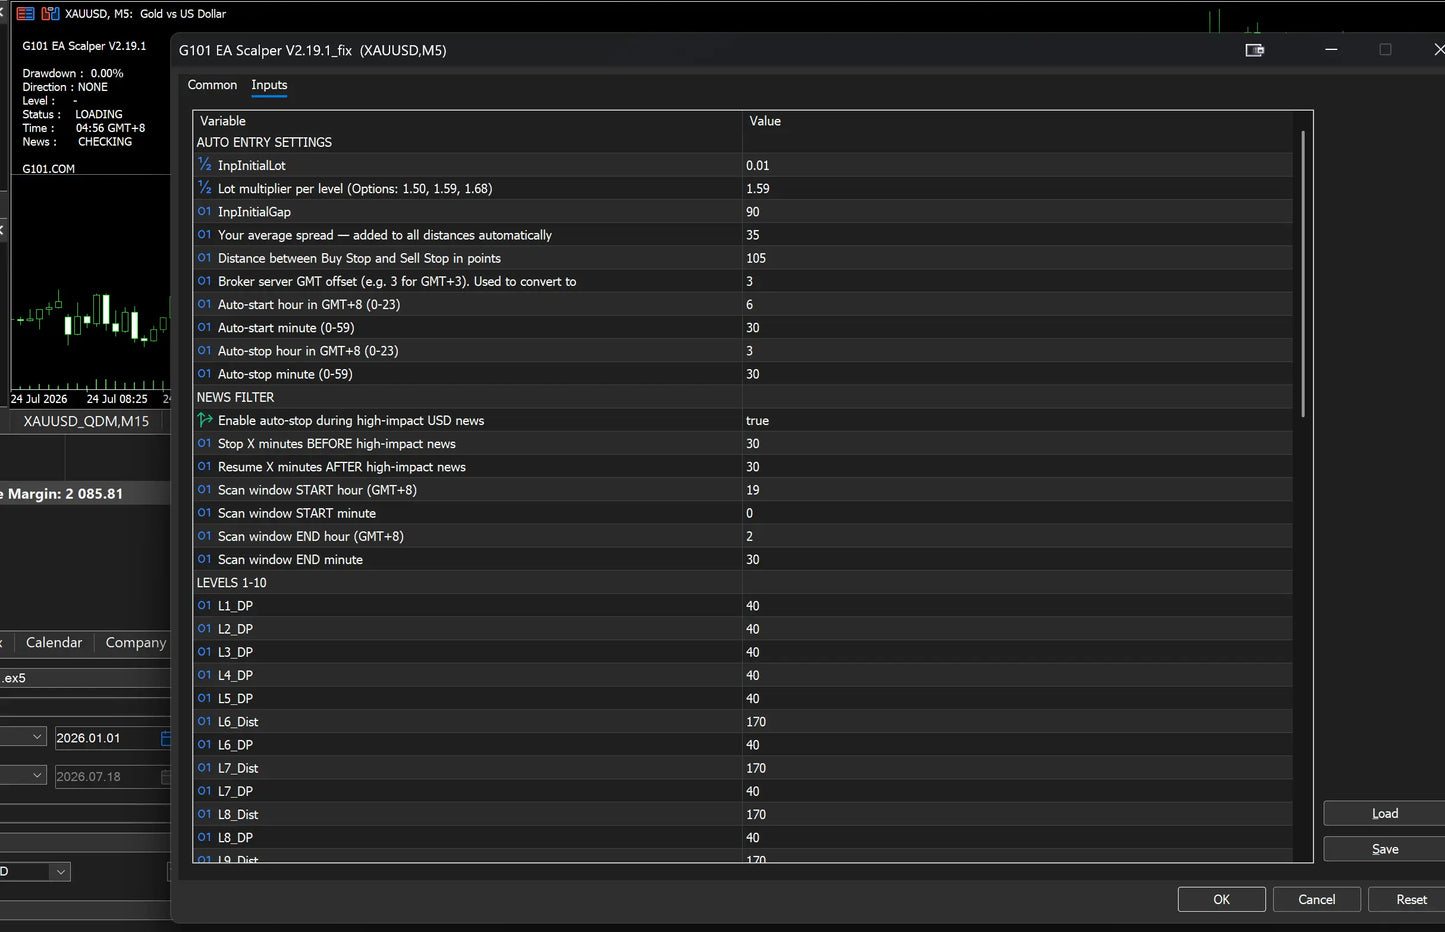Expand the bottom-left combo box arrow
Image resolution: width=1445 pixels, height=932 pixels.
pos(61,872)
